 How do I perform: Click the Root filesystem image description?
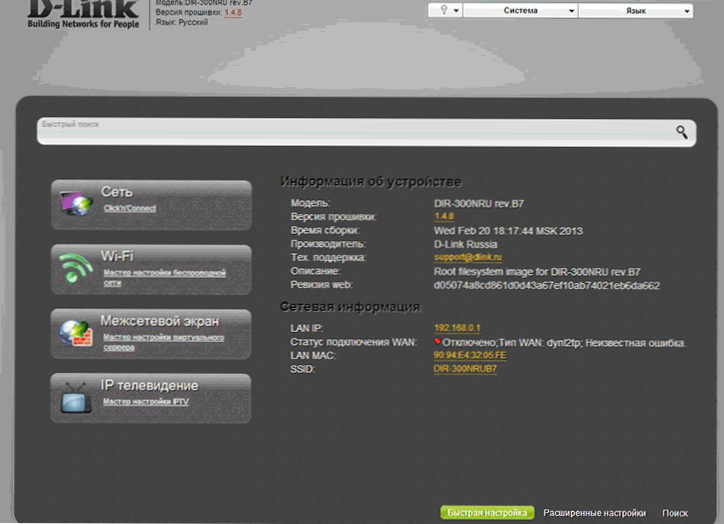537,271
